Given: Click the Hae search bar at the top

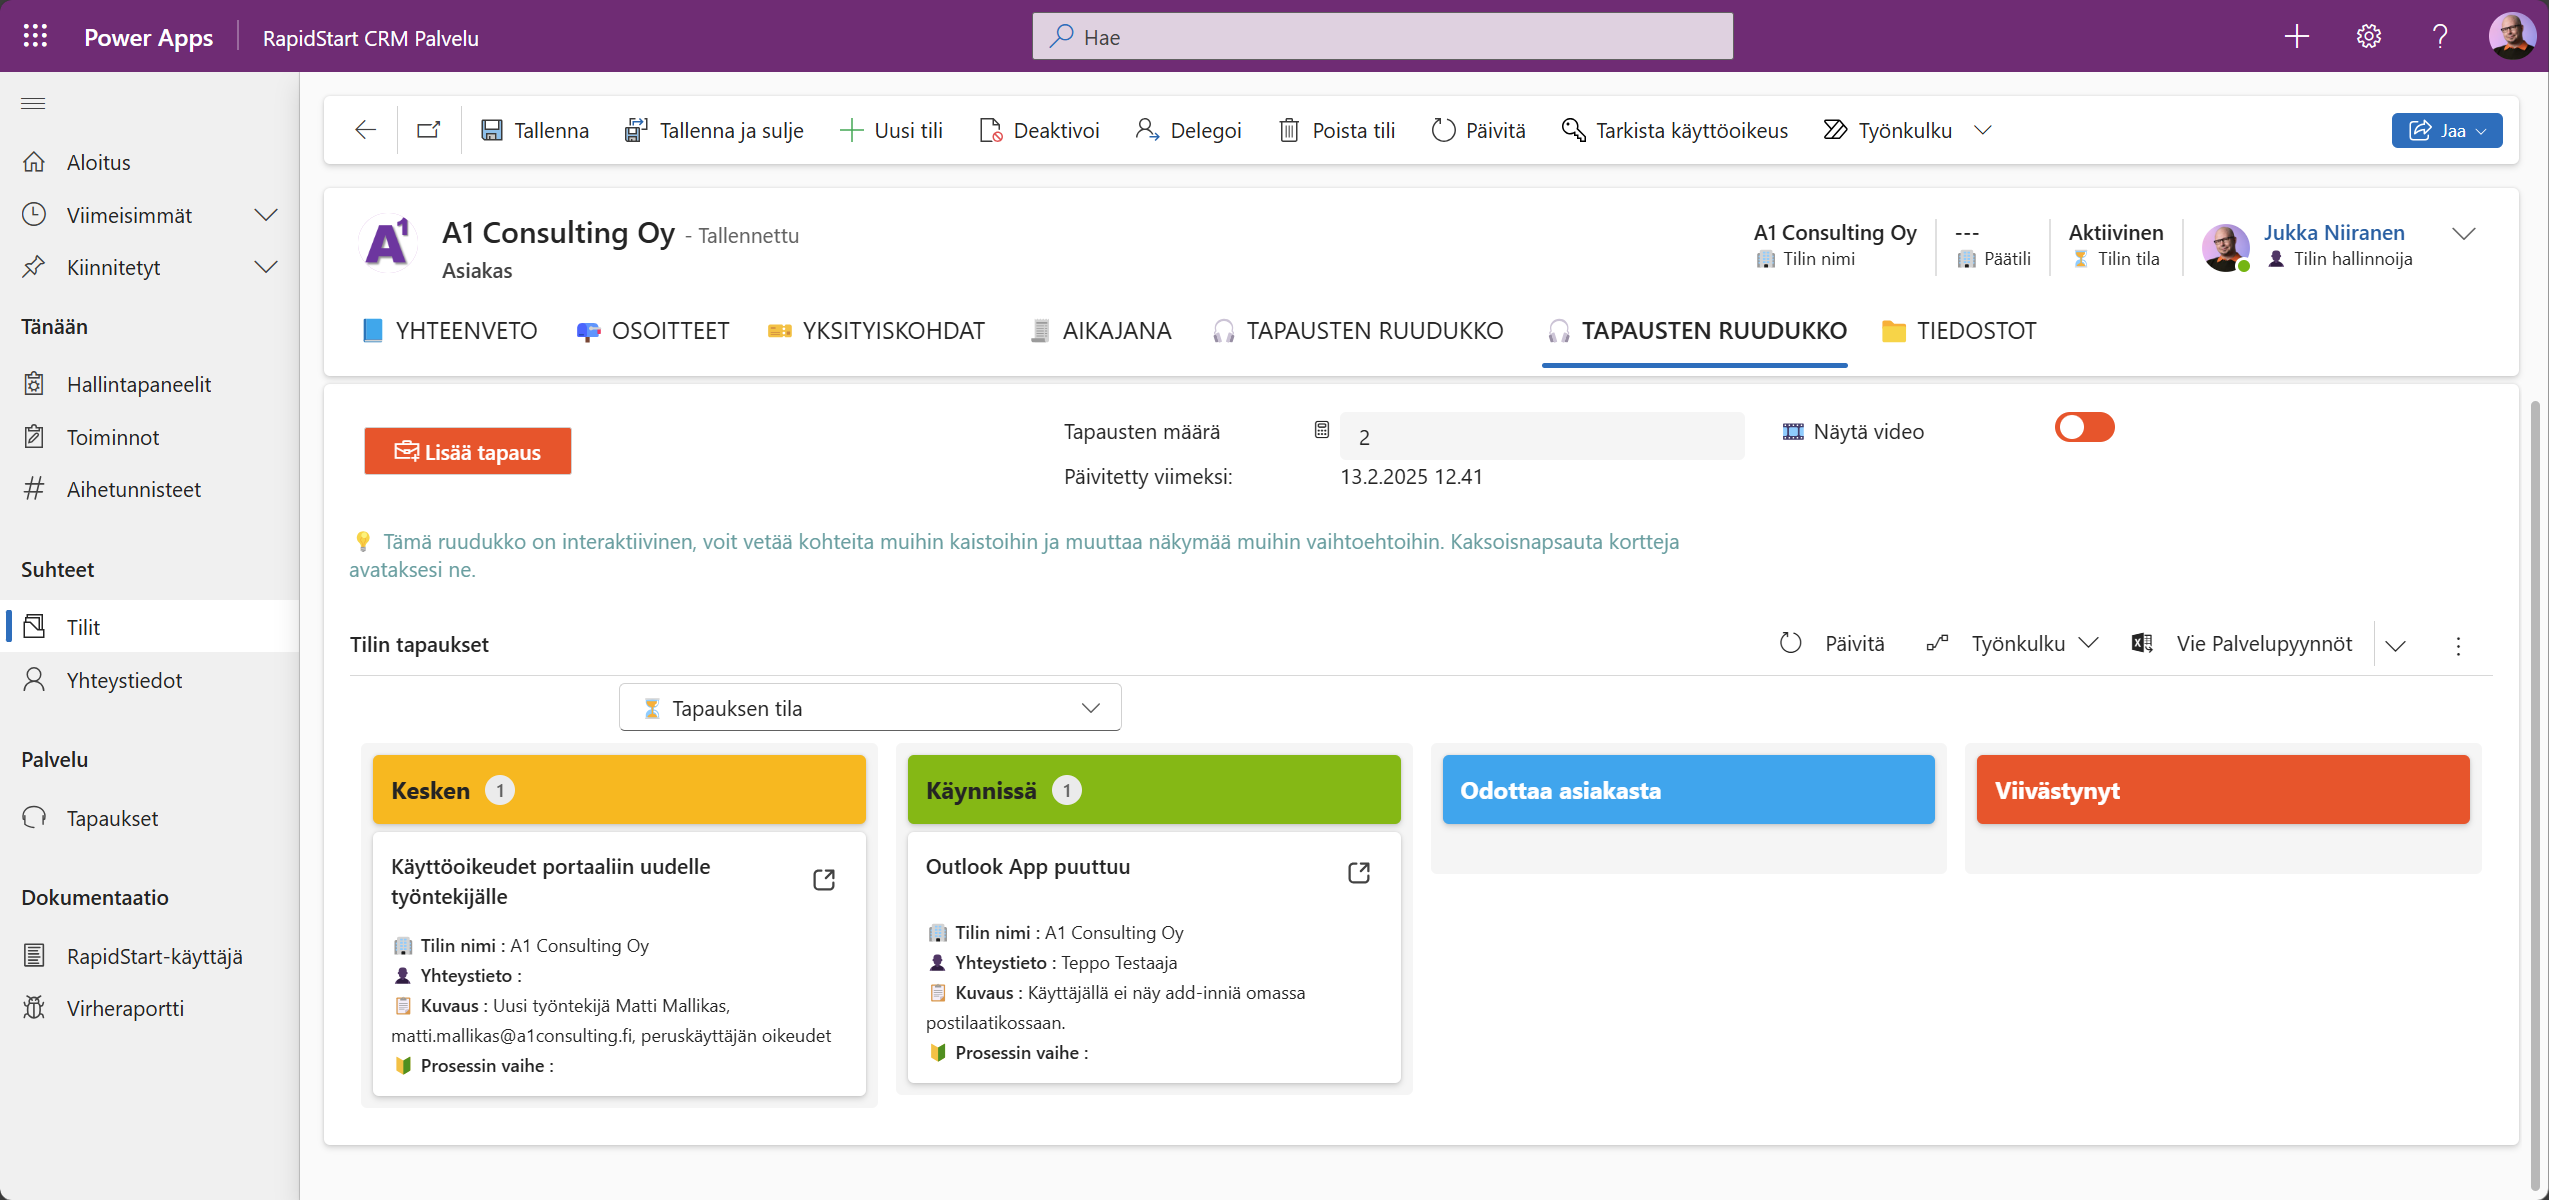Looking at the screenshot, I should pos(1380,36).
